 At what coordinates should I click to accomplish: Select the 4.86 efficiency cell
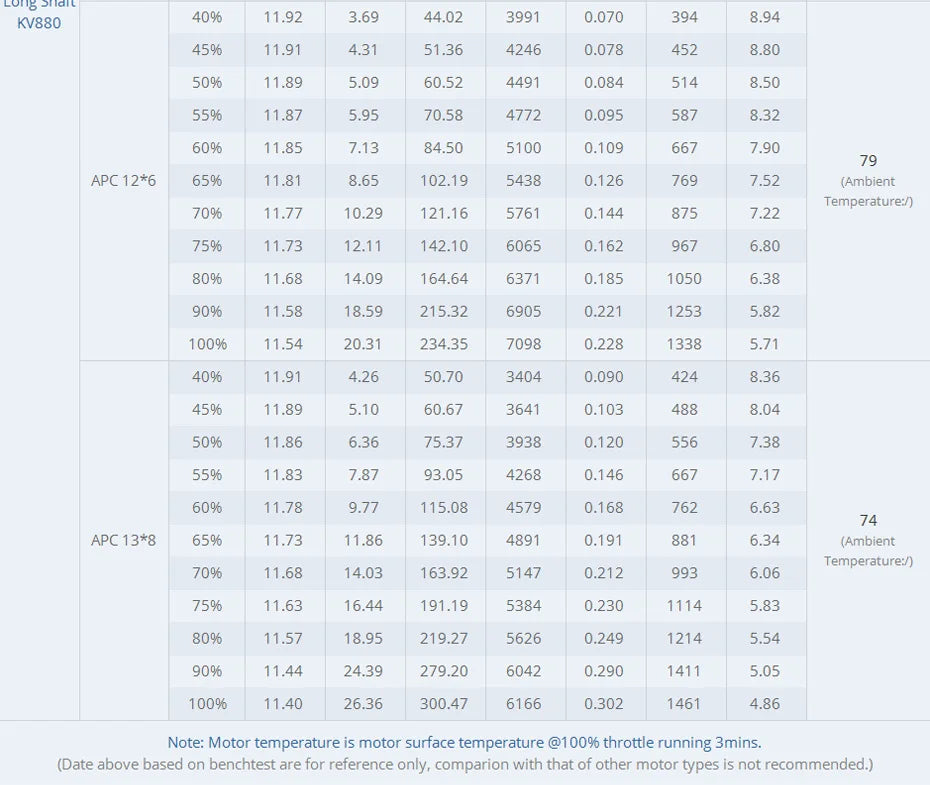click(x=764, y=704)
